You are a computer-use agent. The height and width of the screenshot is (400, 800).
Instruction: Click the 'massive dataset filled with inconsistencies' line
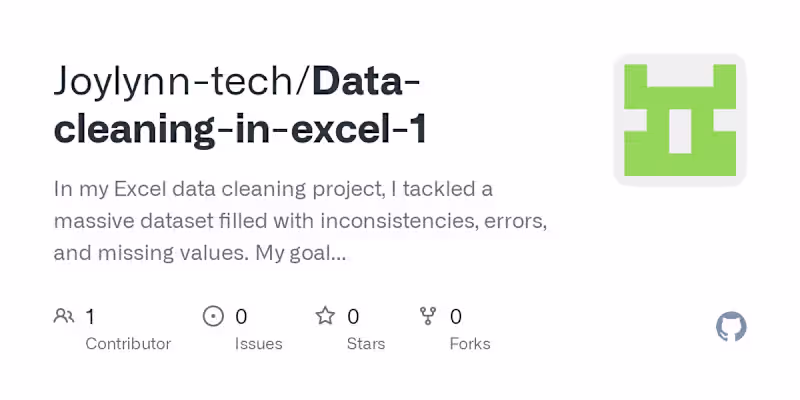point(299,221)
